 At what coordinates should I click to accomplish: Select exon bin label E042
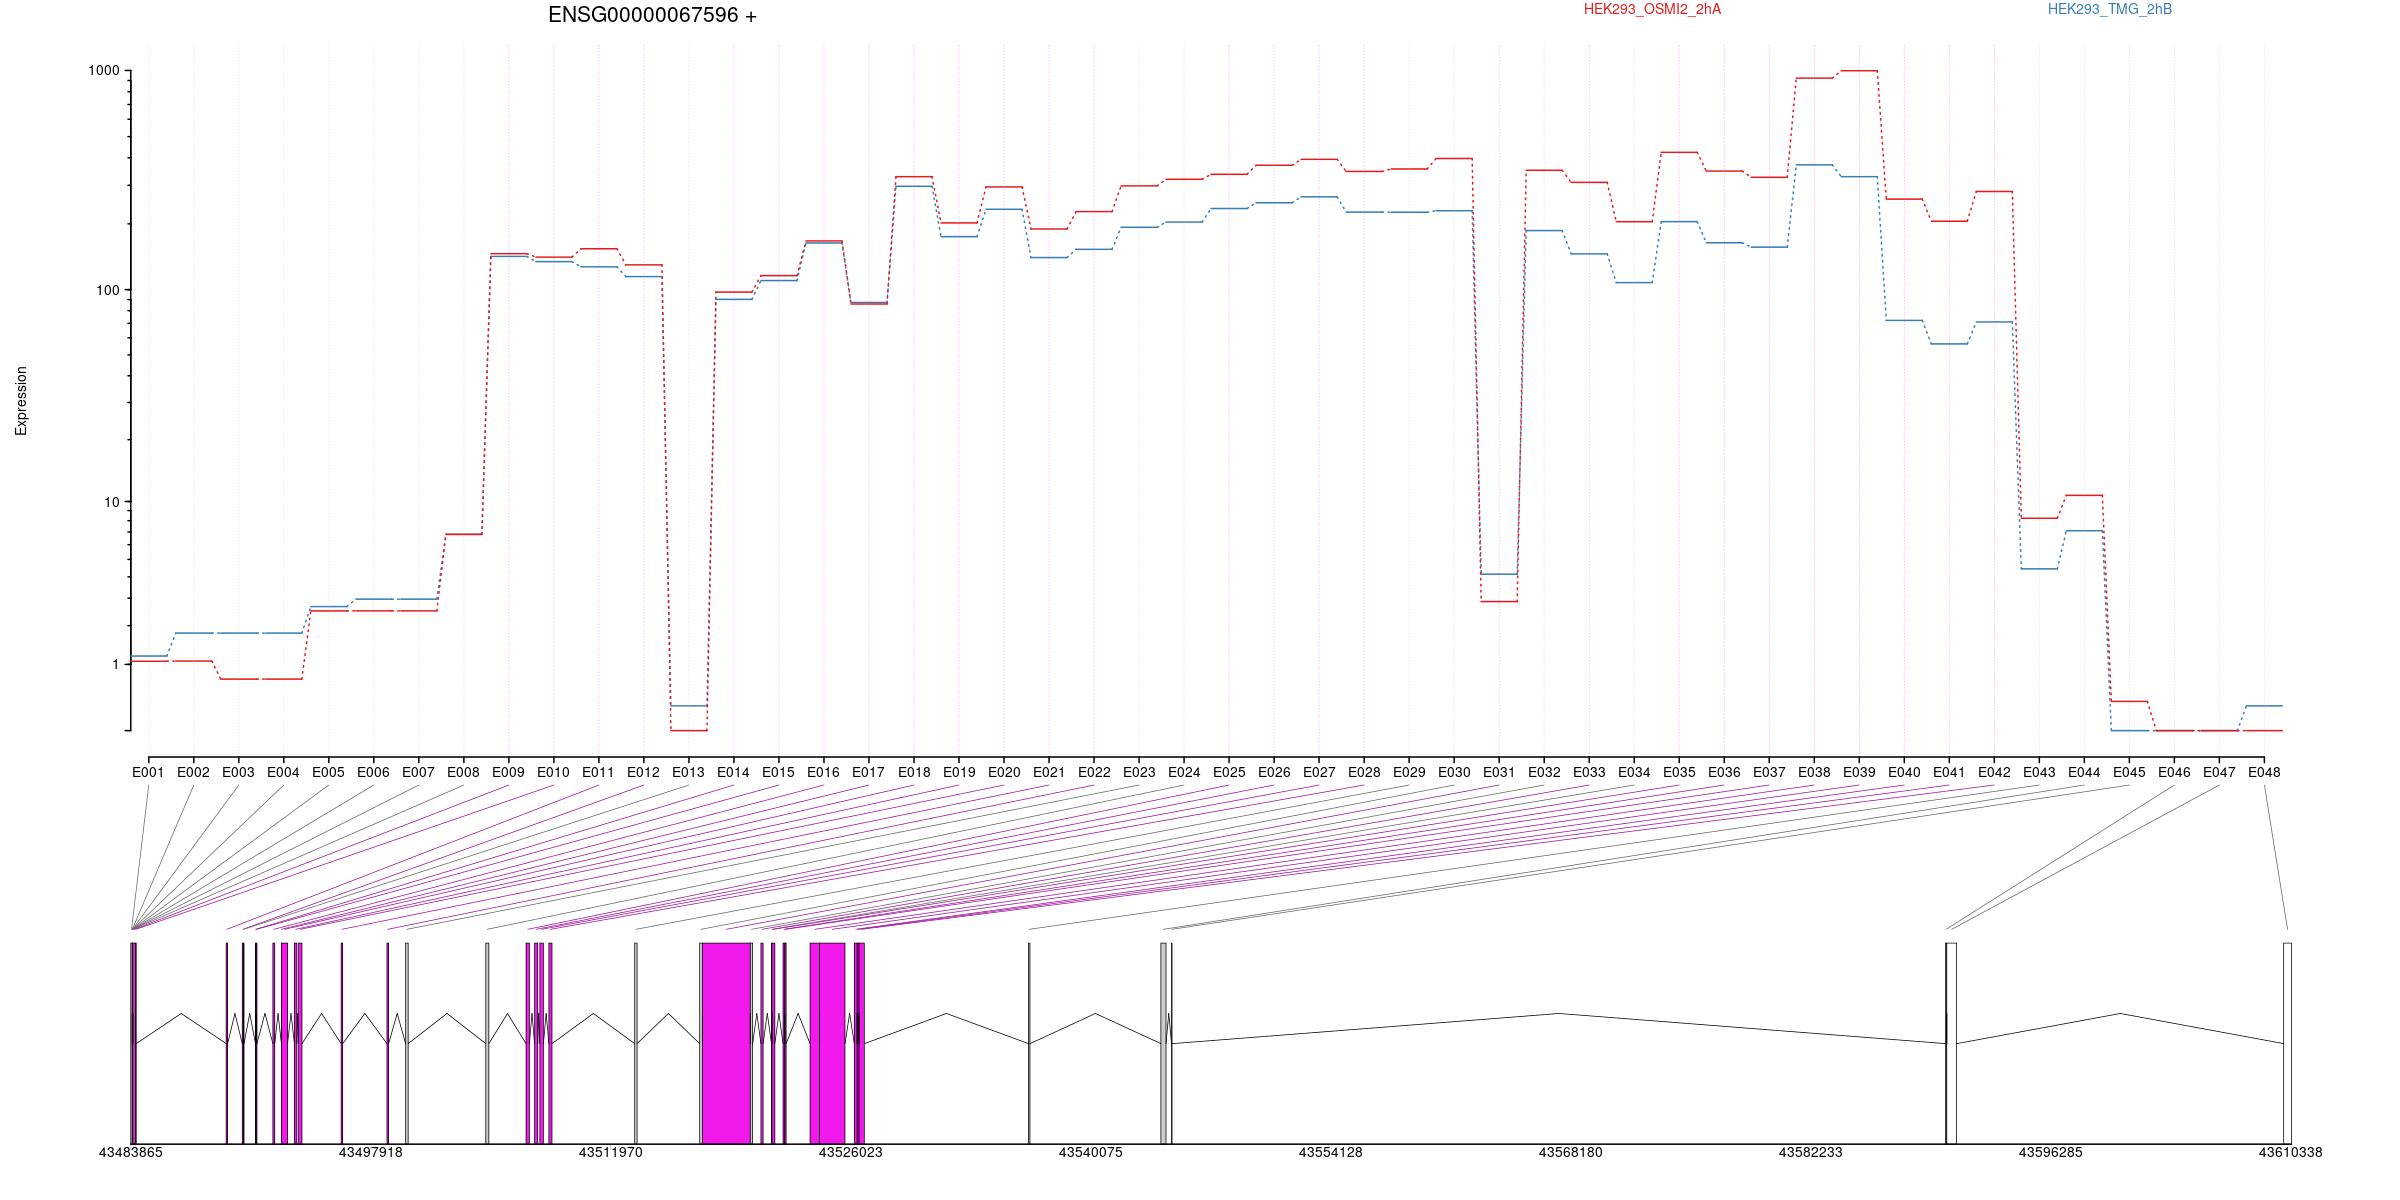point(1994,772)
